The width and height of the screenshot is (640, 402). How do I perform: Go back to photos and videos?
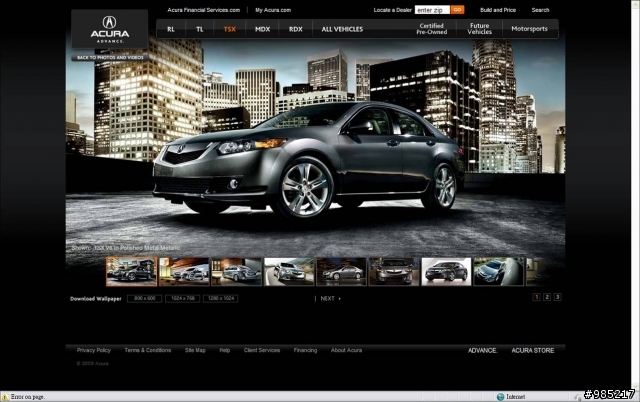pyautogui.click(x=110, y=58)
